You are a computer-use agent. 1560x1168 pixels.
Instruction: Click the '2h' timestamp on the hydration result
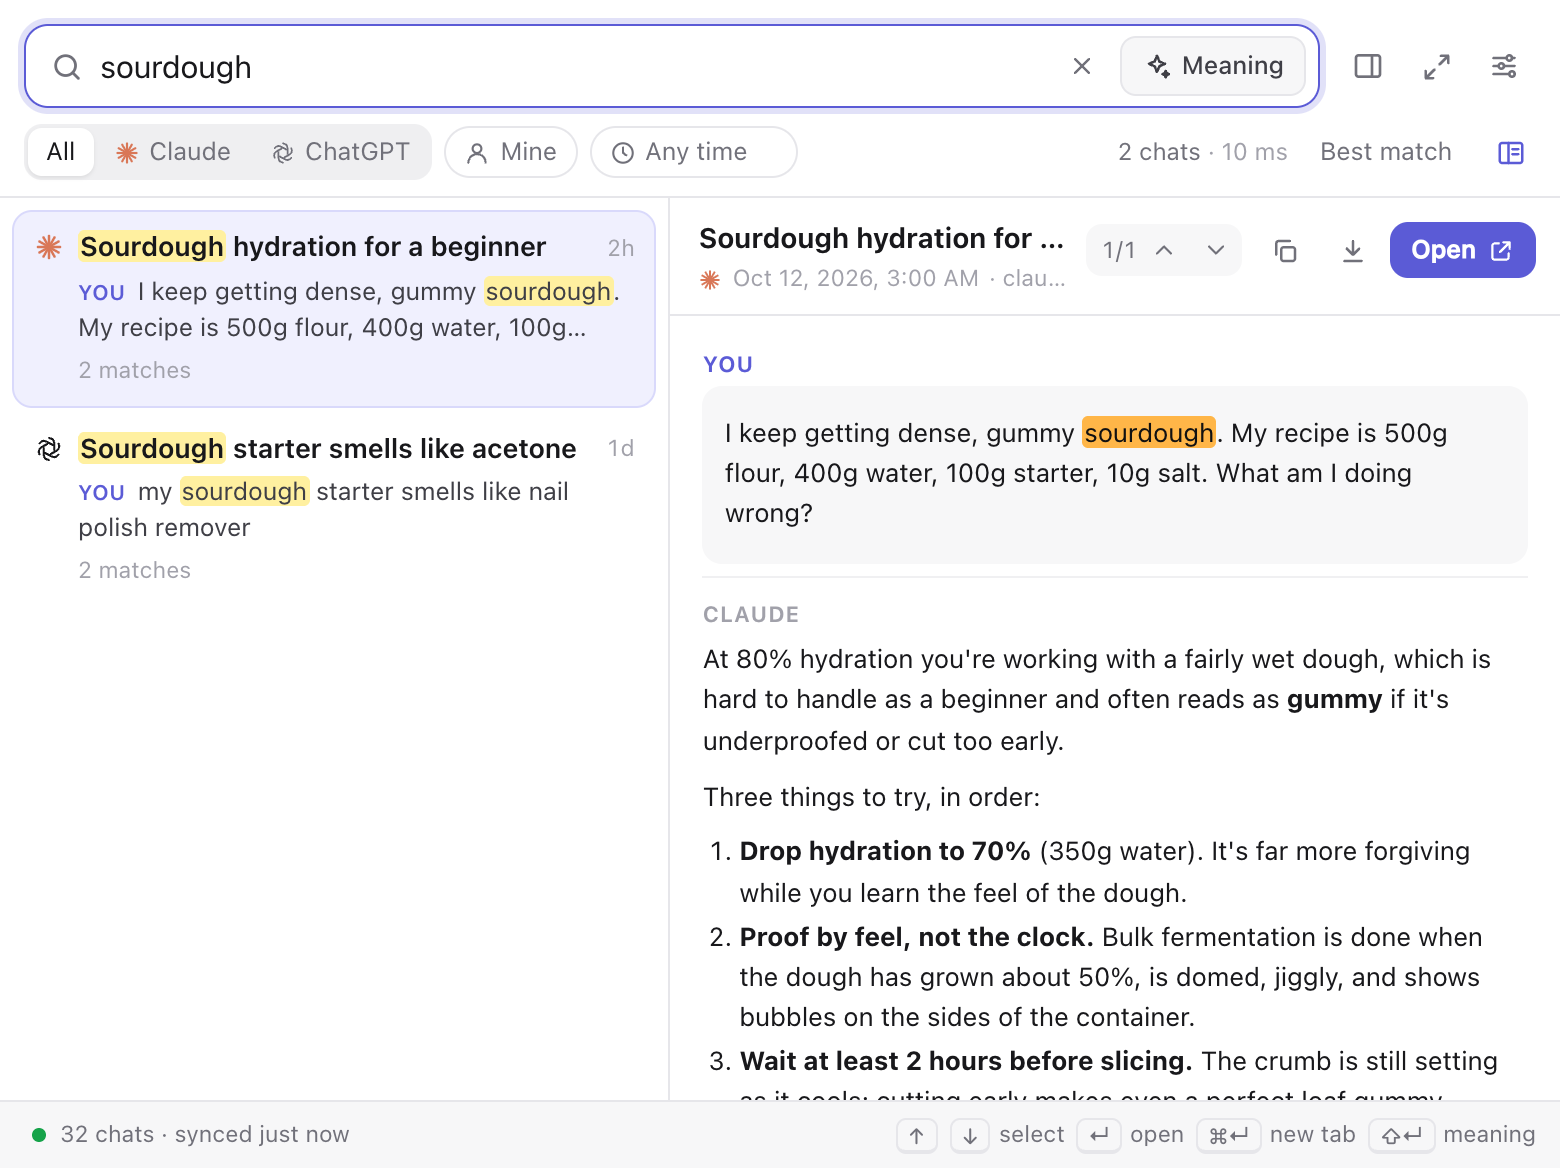point(621,248)
